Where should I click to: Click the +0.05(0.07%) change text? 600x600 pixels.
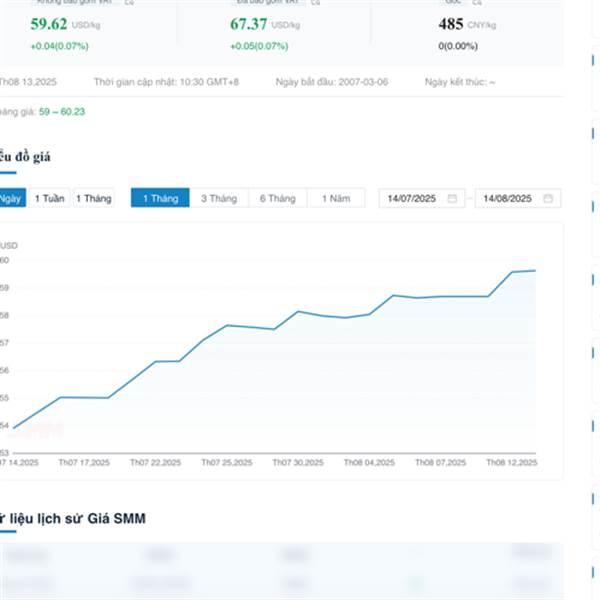point(259,46)
